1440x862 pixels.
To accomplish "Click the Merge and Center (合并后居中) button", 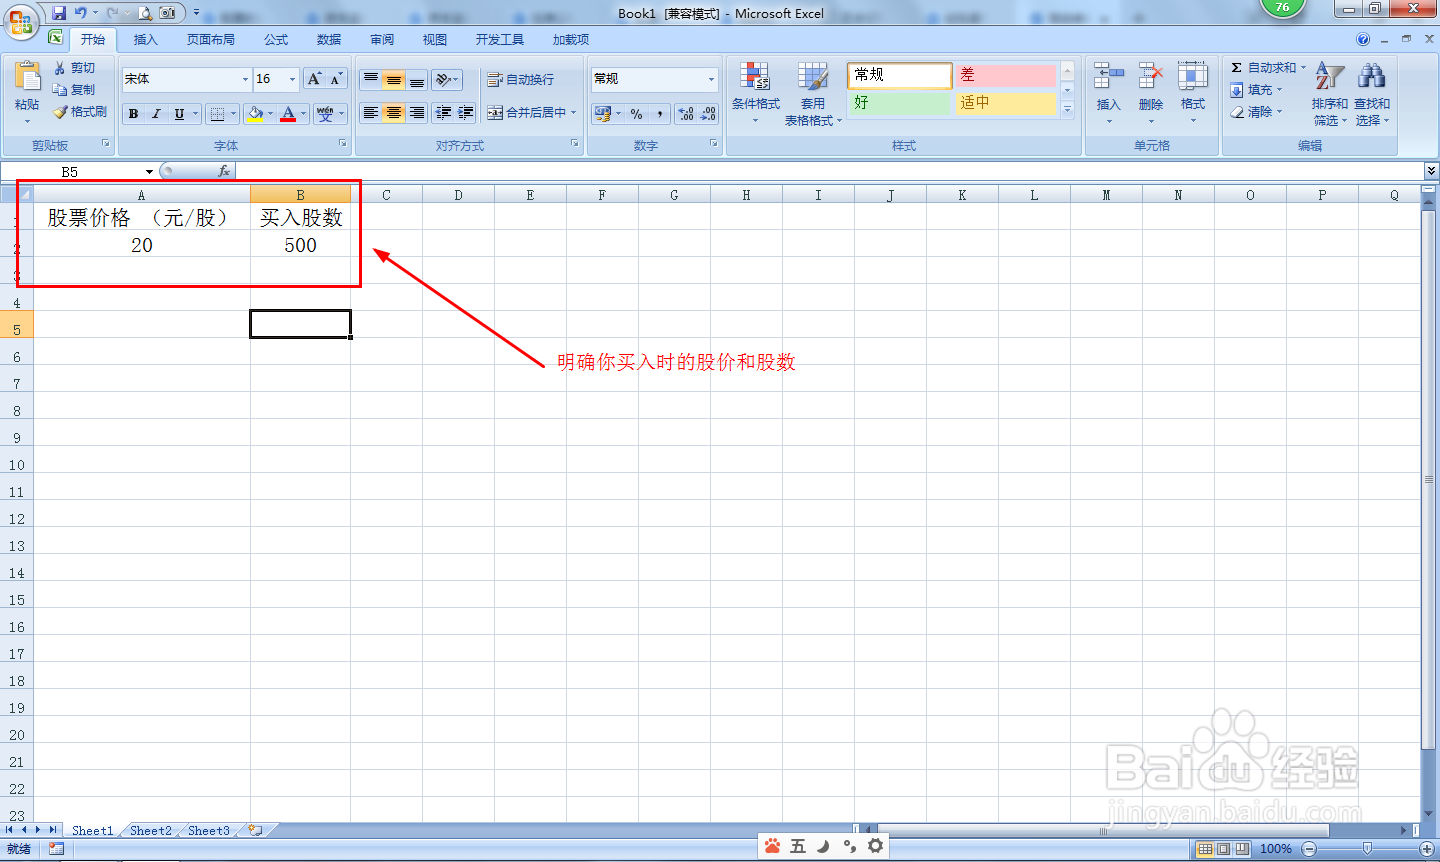I will click(x=526, y=113).
